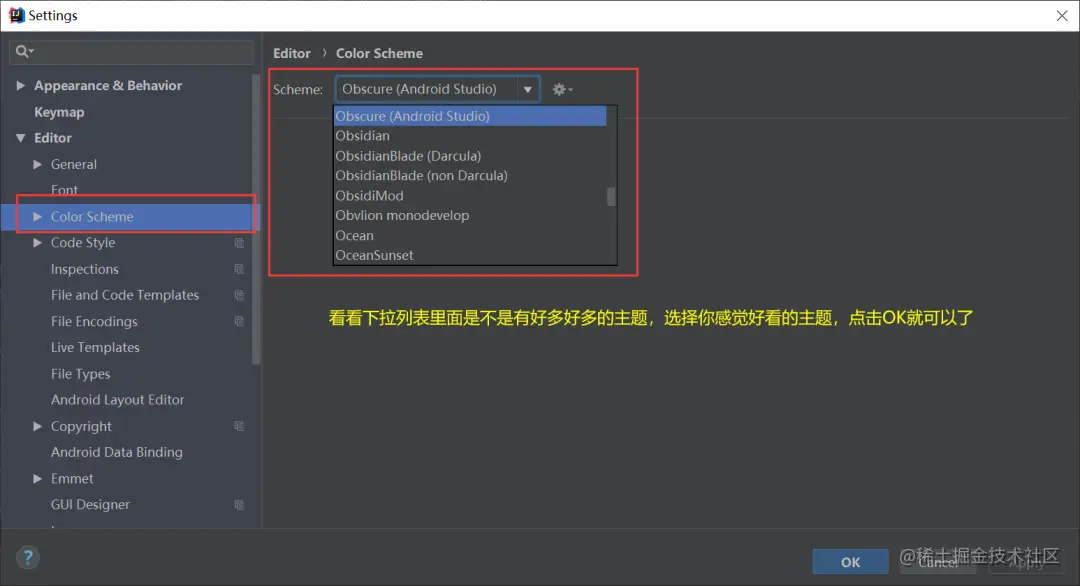
Task: Click the Code Style project-level icon
Action: (239, 243)
